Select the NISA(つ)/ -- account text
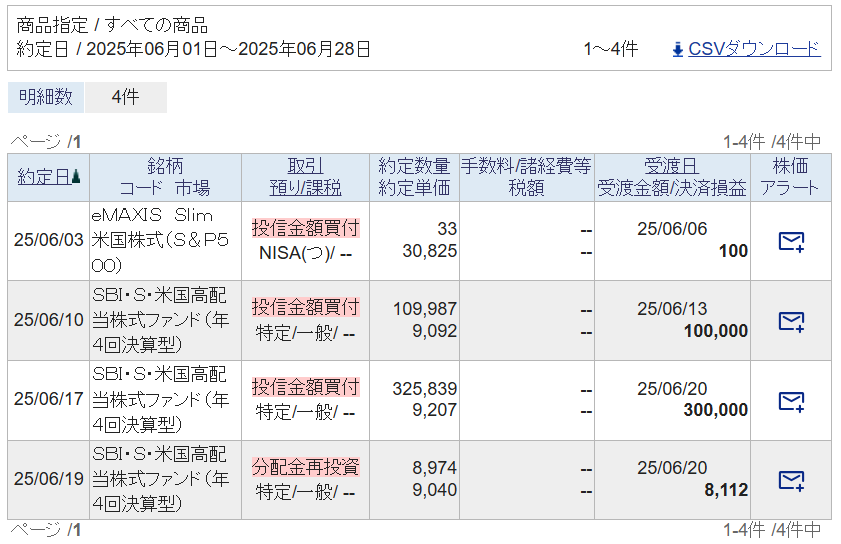 click(306, 253)
